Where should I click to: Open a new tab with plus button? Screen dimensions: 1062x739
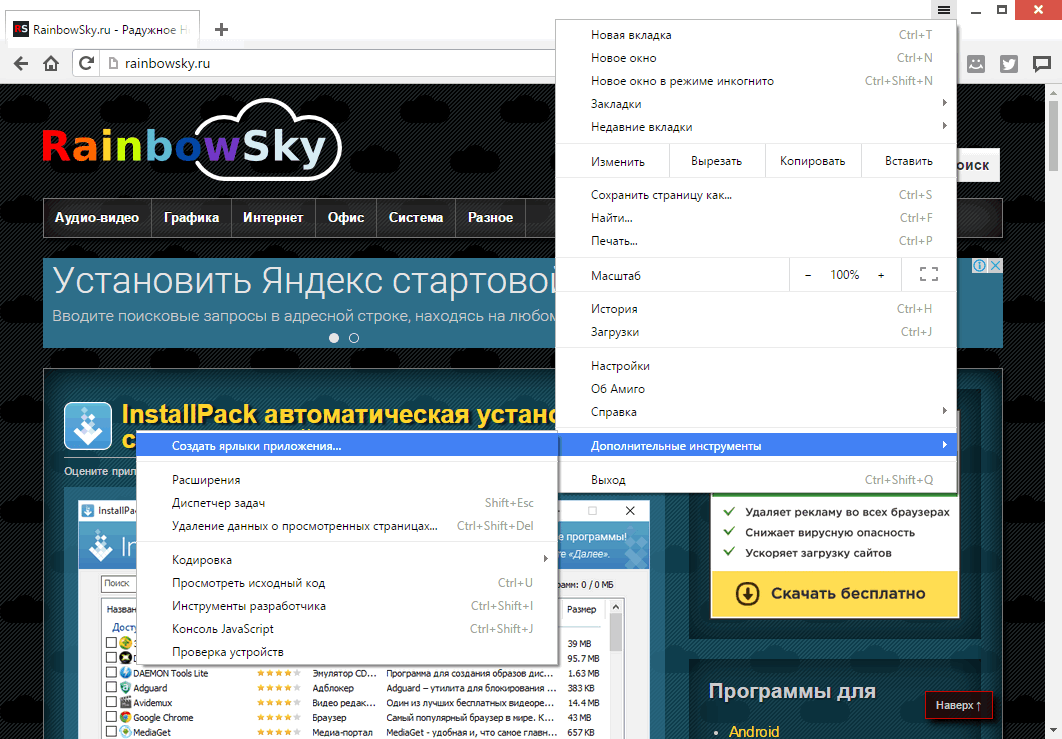coord(221,29)
